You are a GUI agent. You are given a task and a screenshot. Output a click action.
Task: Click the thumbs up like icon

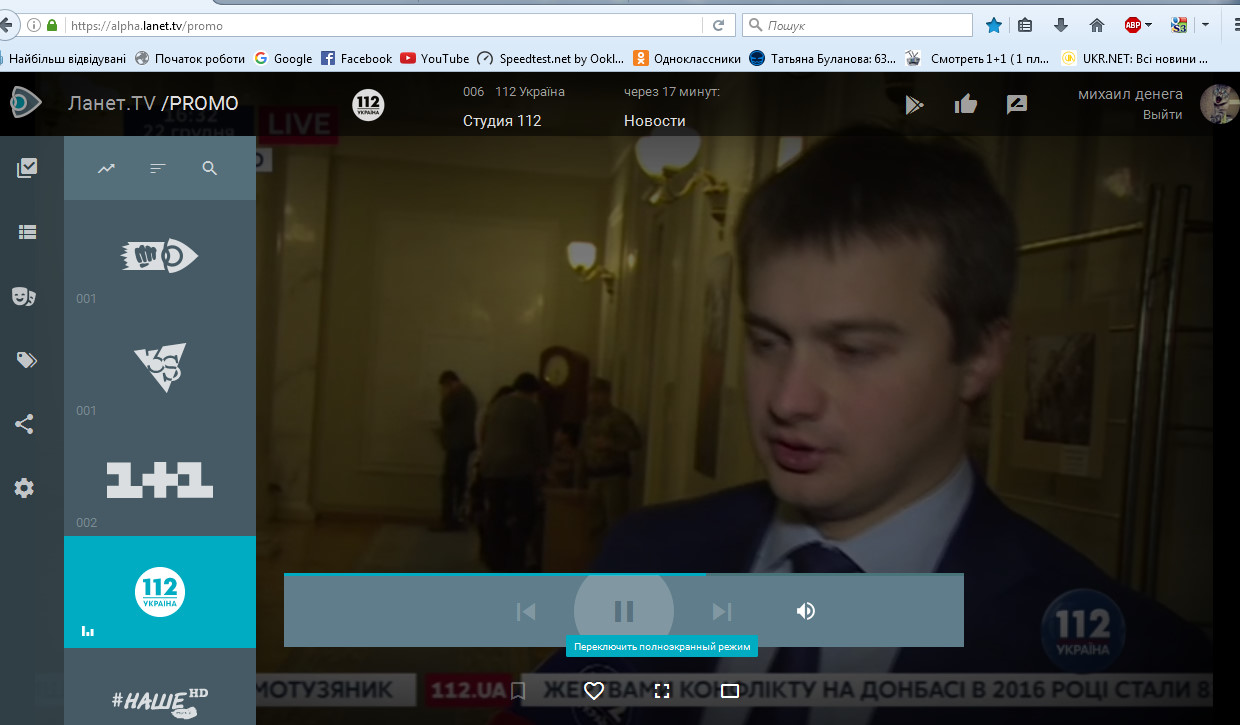[x=965, y=104]
